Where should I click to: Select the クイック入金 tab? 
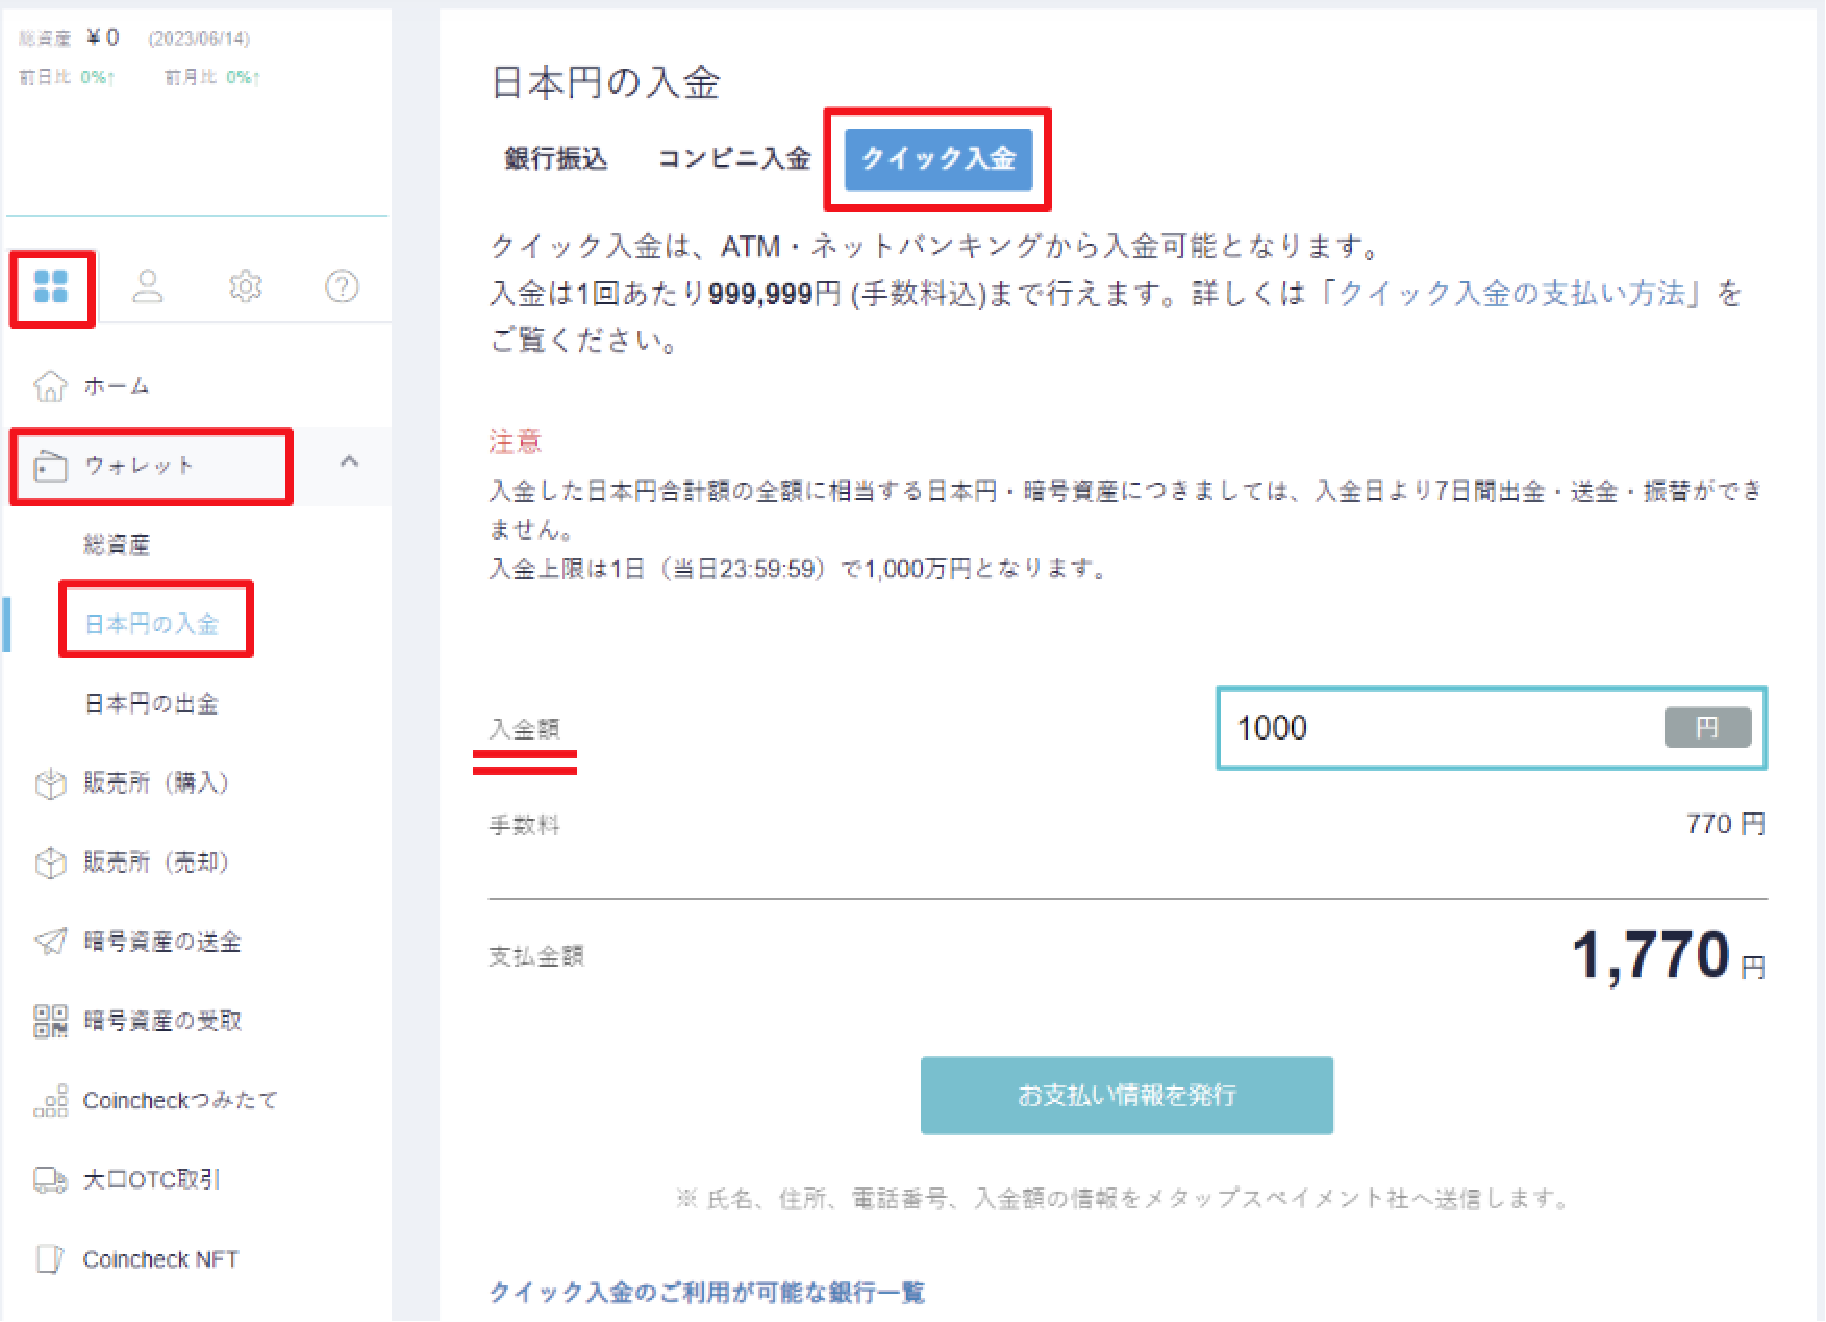coord(938,159)
